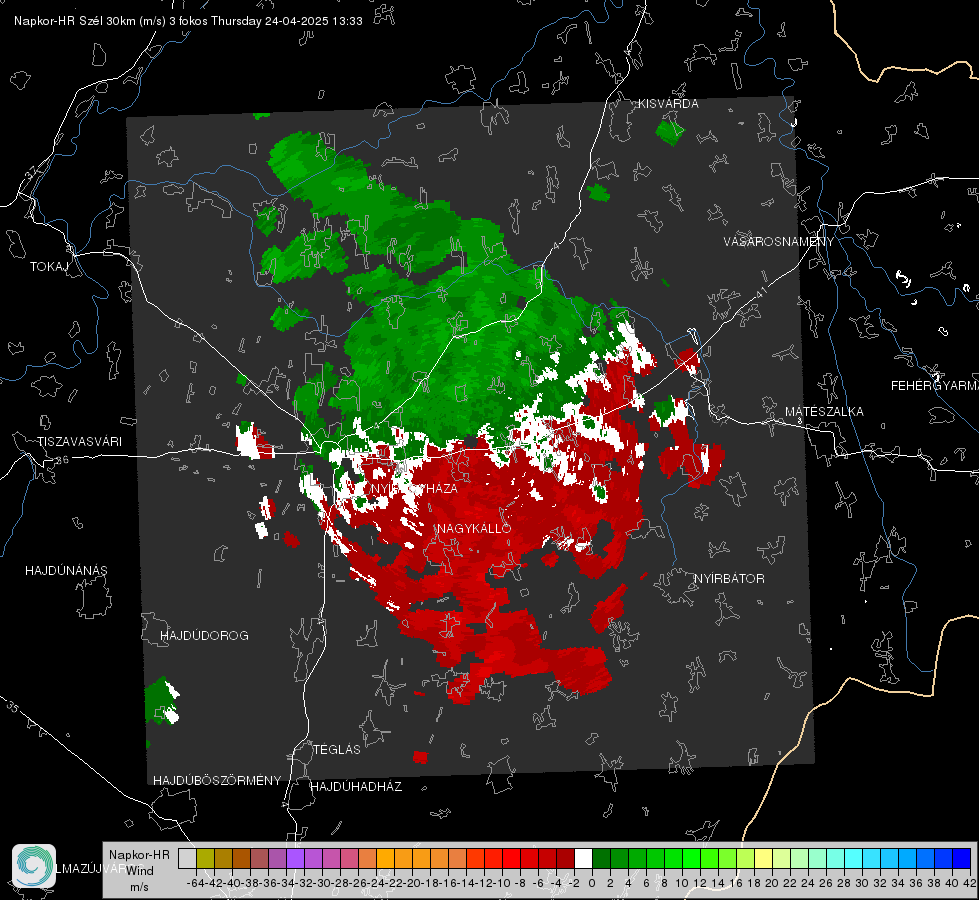This screenshot has width=979, height=900.
Task: Click the NYÍRBÁTOR town label
Action: point(729,579)
